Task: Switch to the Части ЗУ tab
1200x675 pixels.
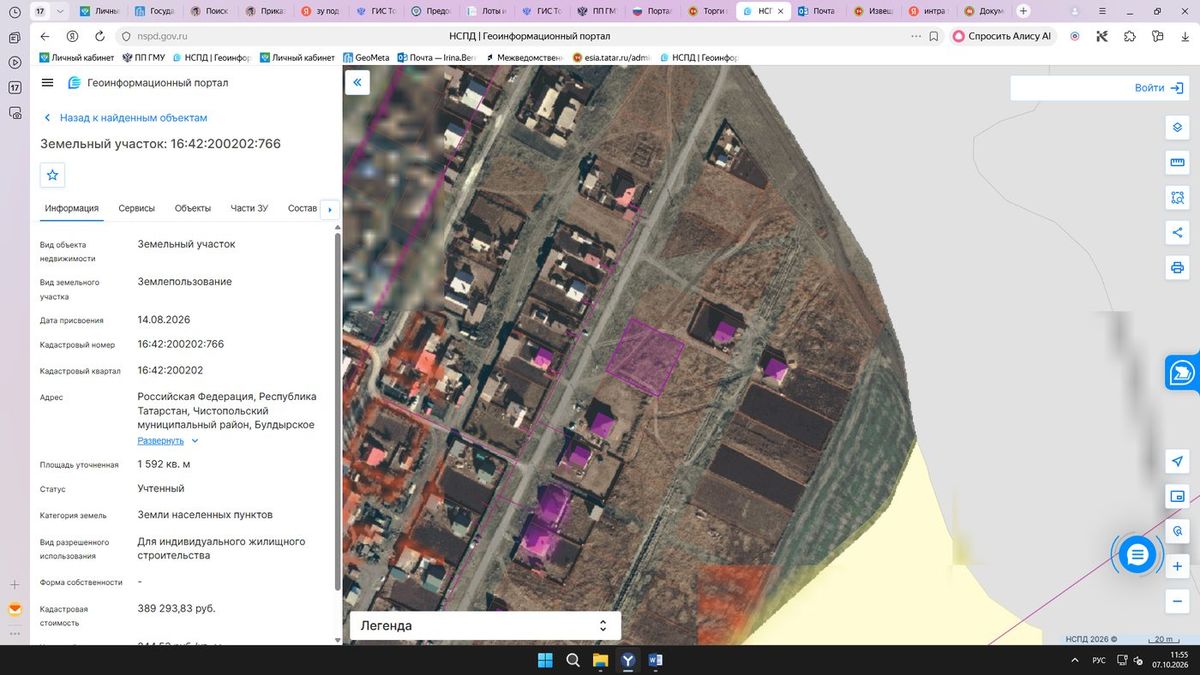Action: click(x=249, y=208)
